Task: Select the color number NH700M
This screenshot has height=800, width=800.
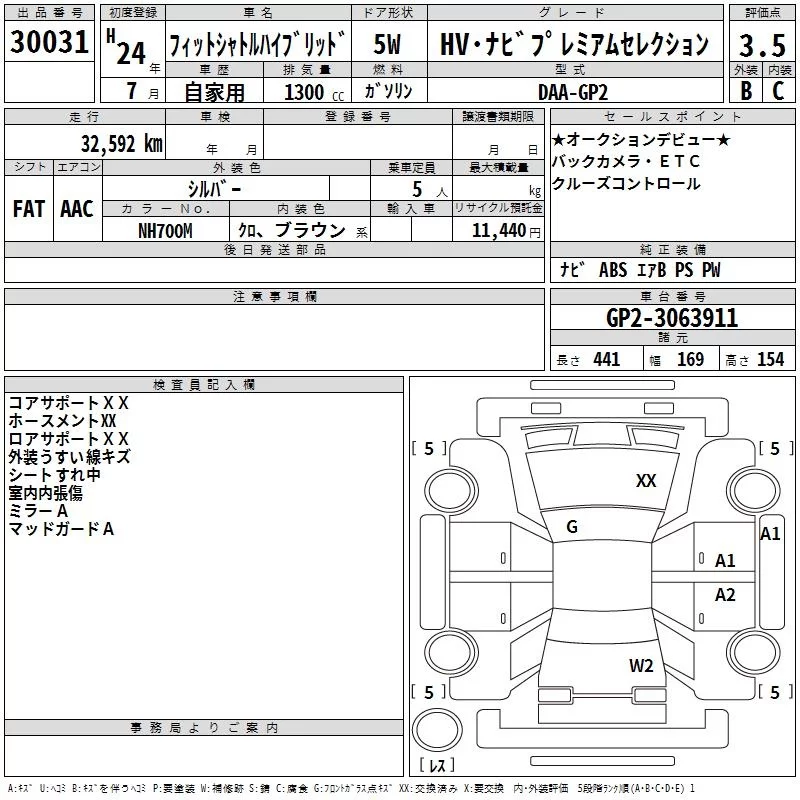Action: click(165, 231)
